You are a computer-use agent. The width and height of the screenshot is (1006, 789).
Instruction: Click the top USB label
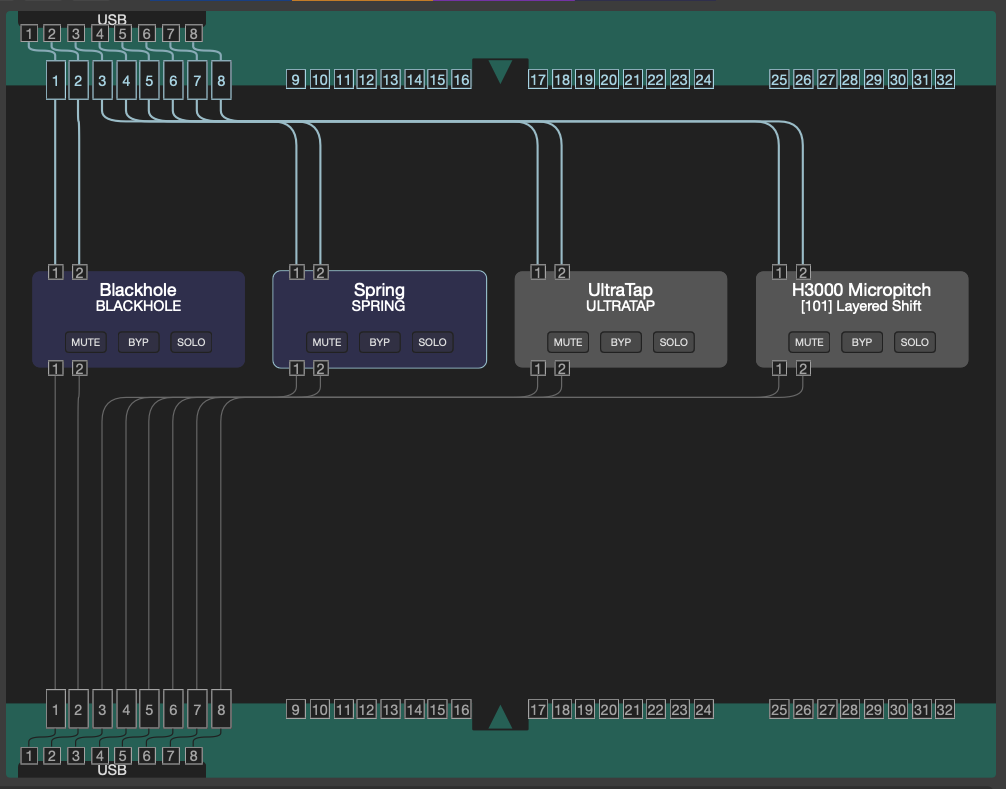tap(112, 19)
